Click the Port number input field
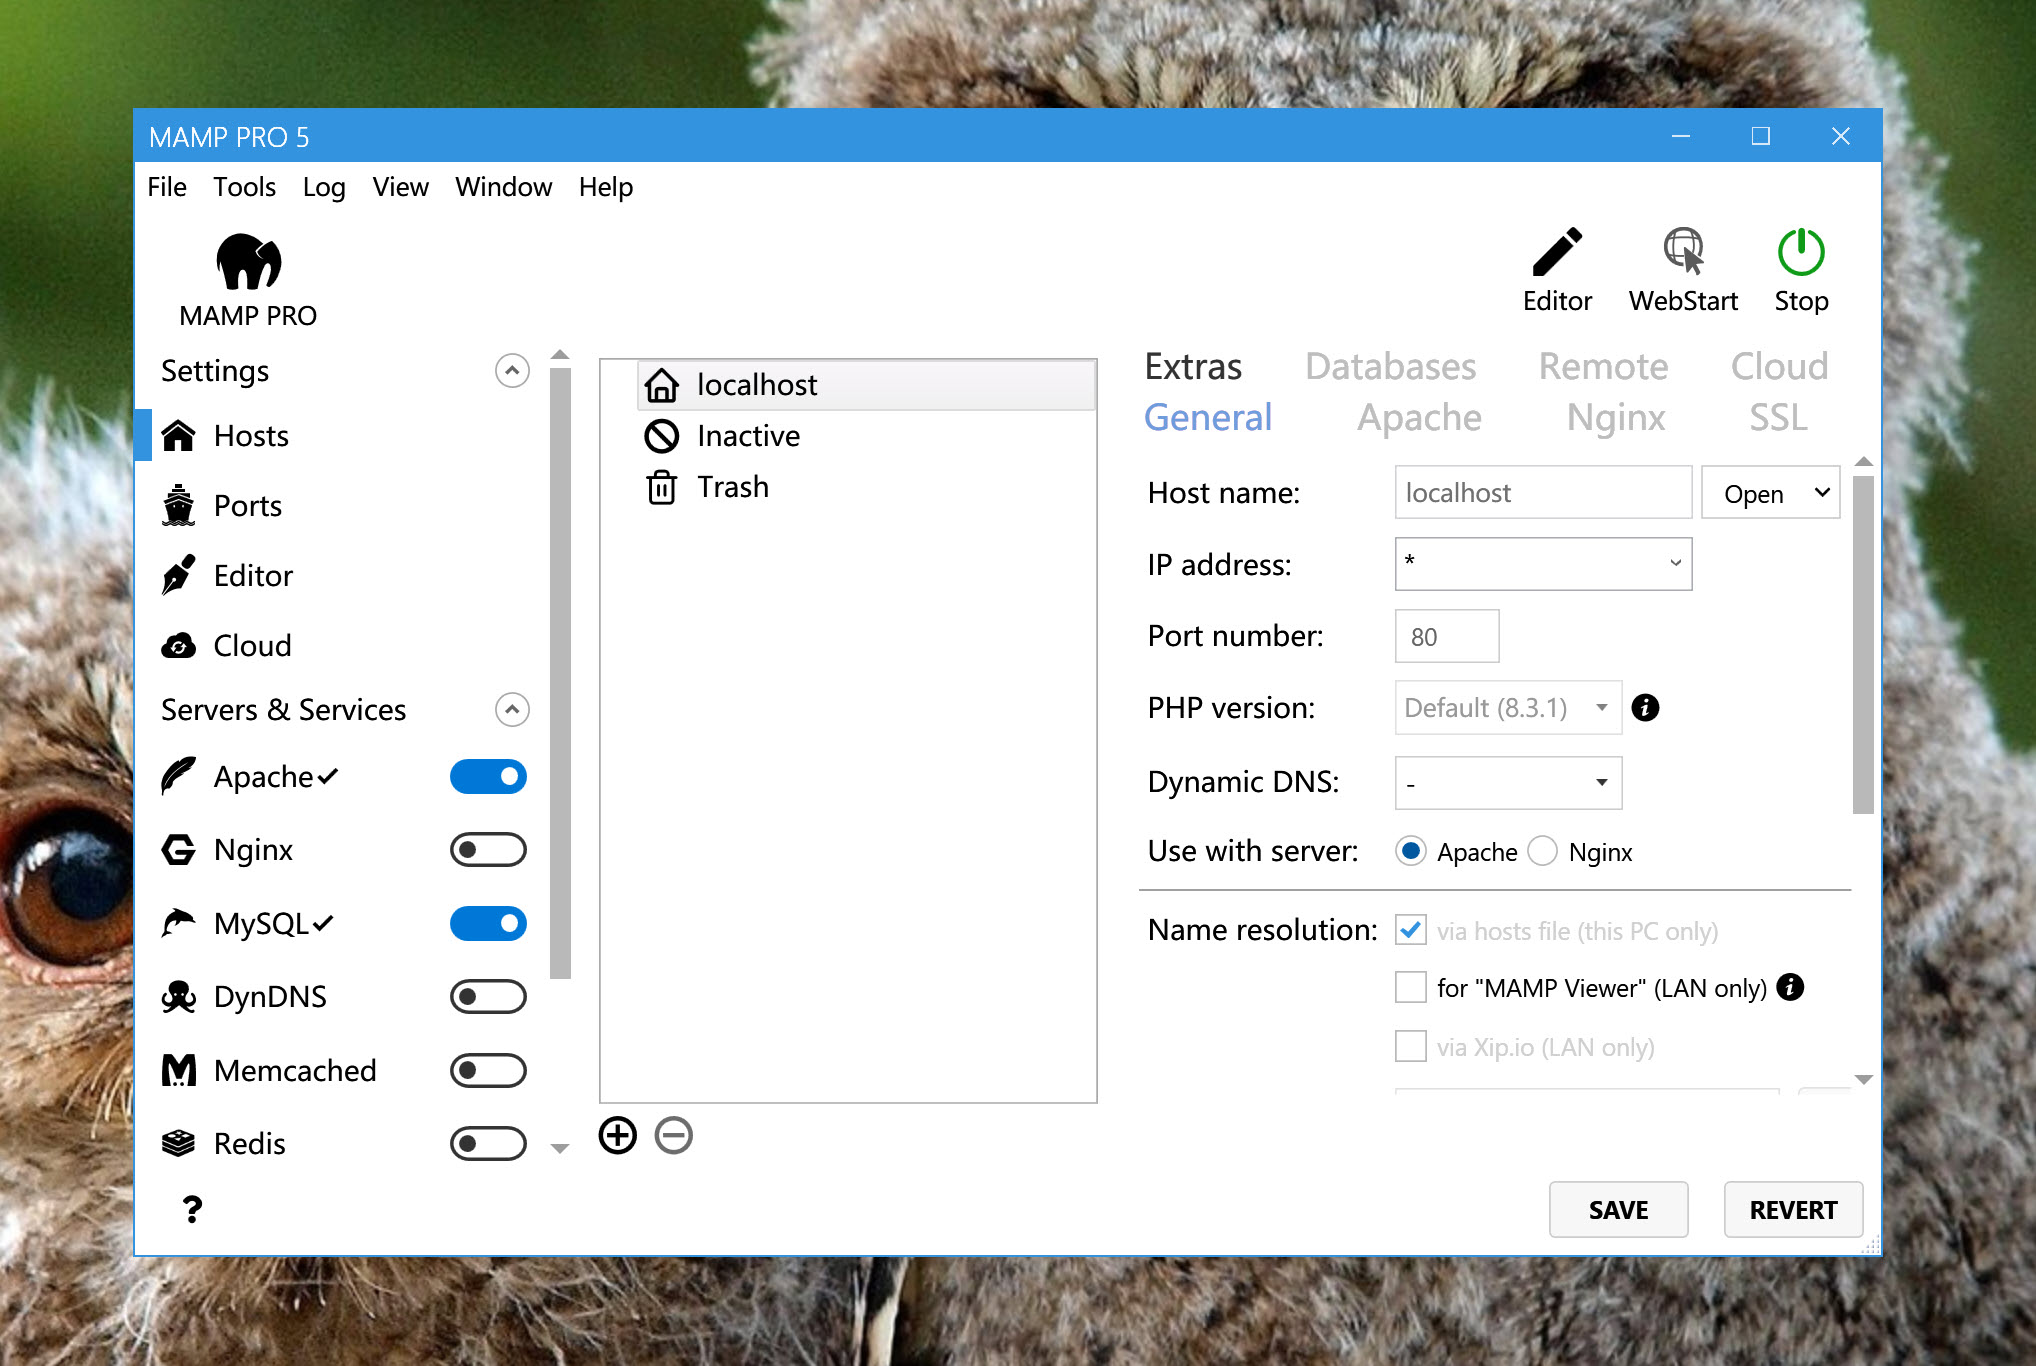Screen dimensions: 2036x1366 1447,636
